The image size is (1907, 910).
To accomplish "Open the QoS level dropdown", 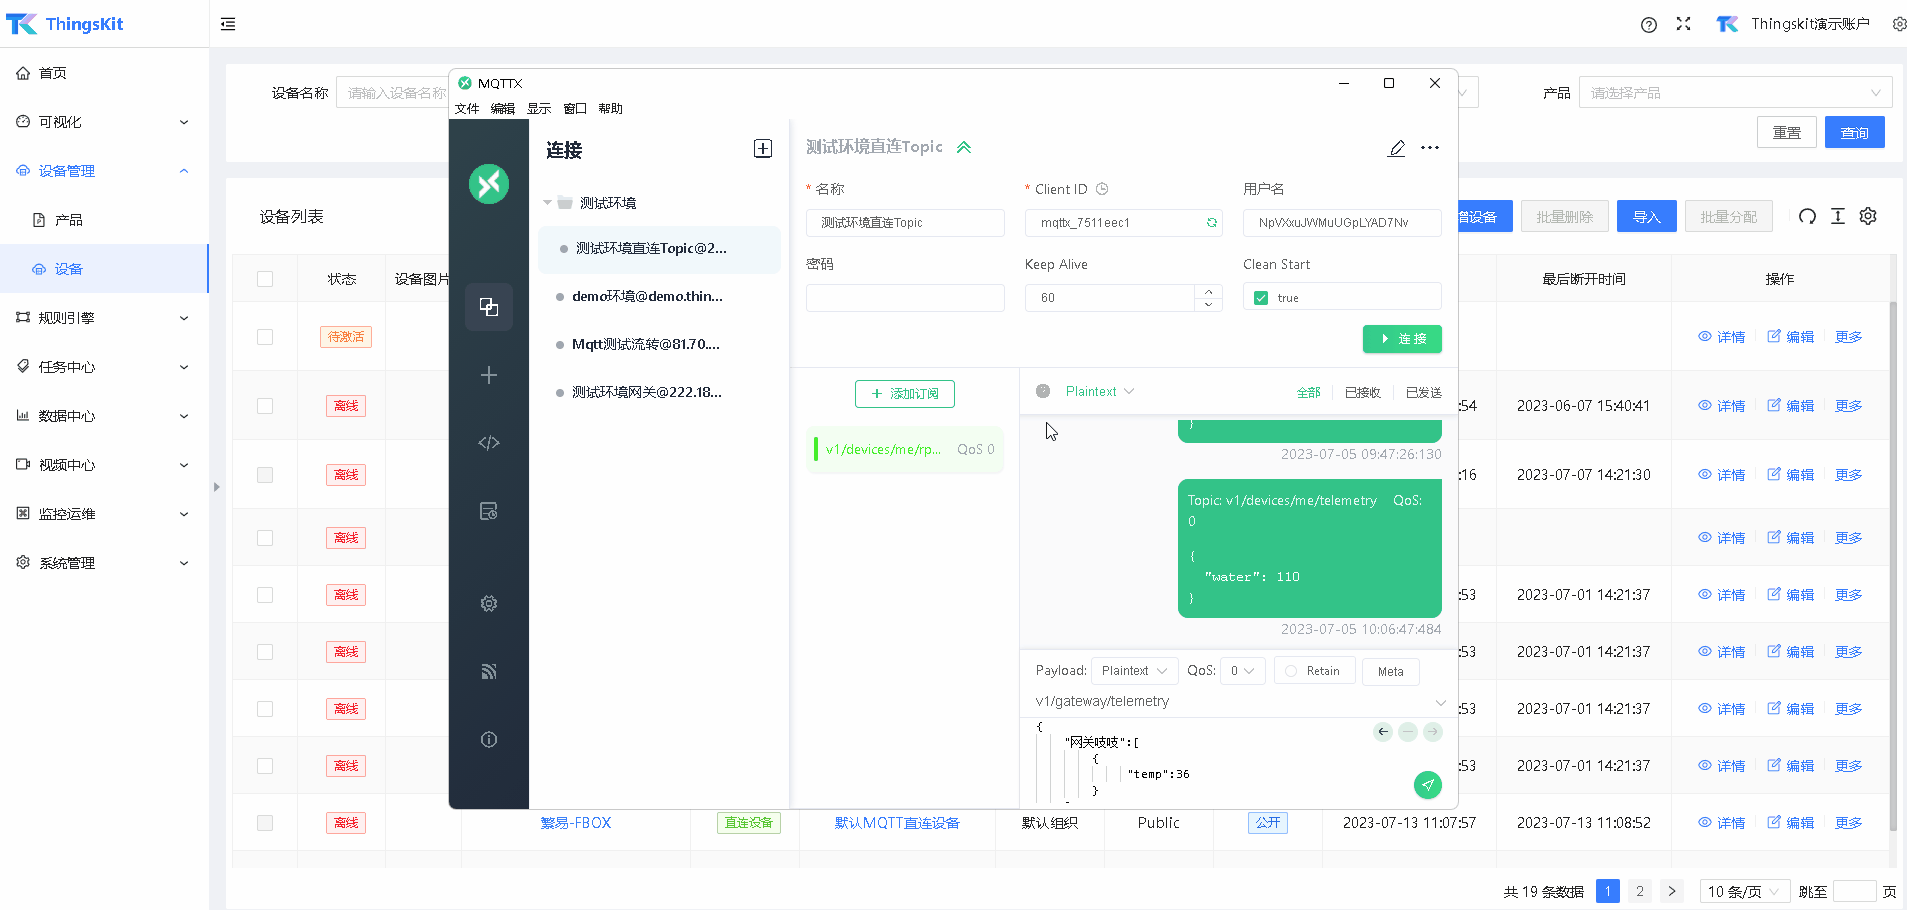I will [1242, 671].
